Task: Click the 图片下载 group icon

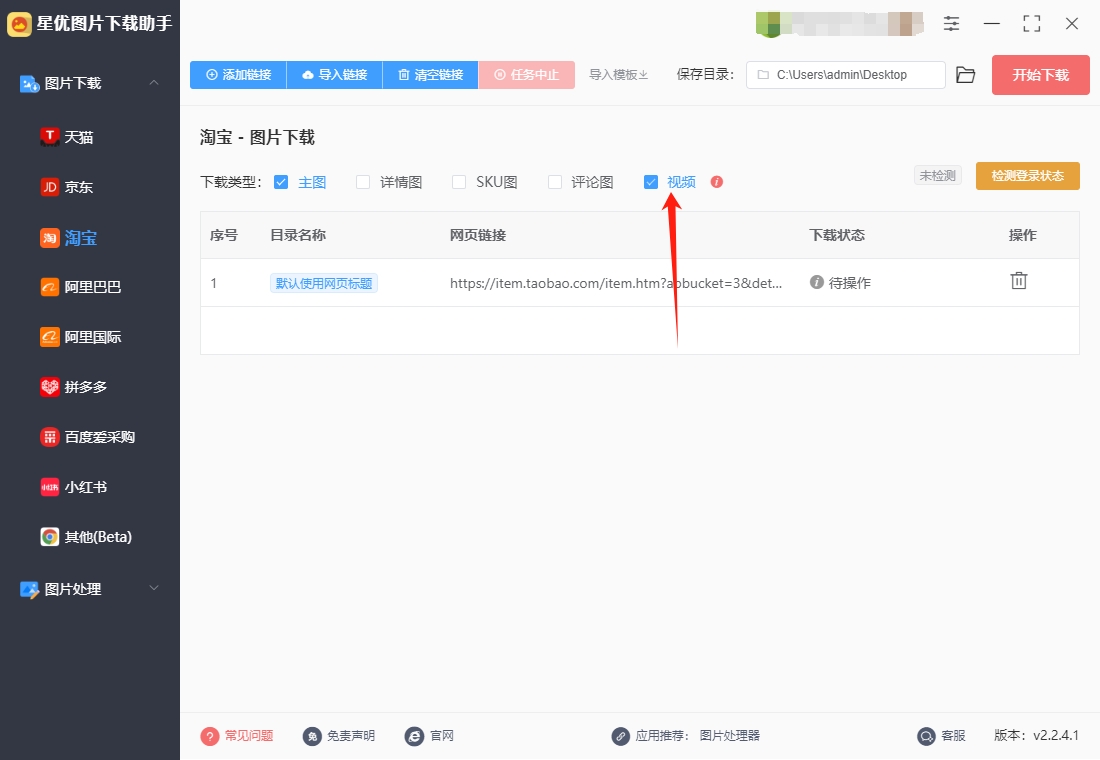Action: 29,84
